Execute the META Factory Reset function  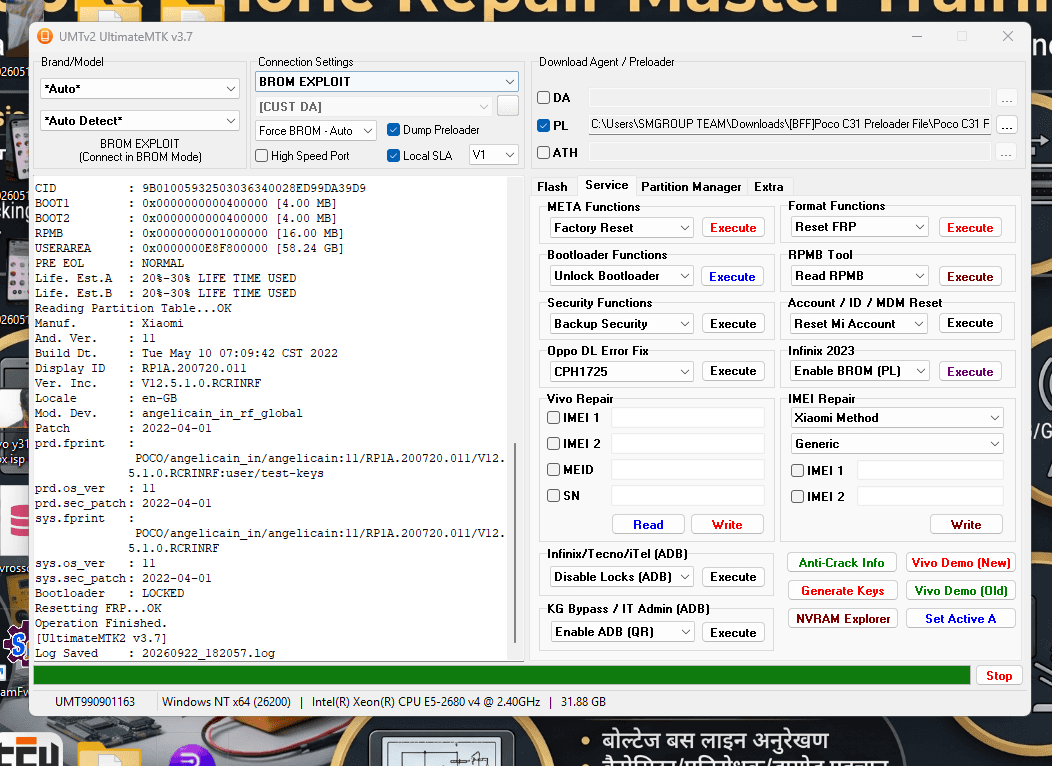[x=733, y=228]
